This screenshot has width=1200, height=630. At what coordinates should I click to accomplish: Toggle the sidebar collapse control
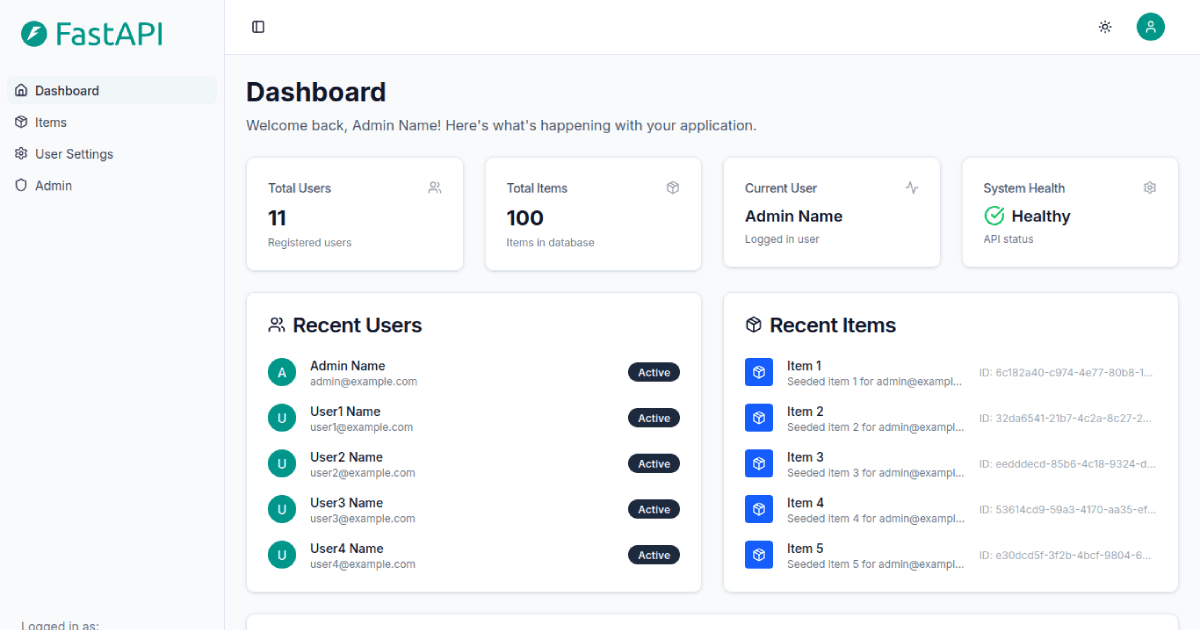258,26
